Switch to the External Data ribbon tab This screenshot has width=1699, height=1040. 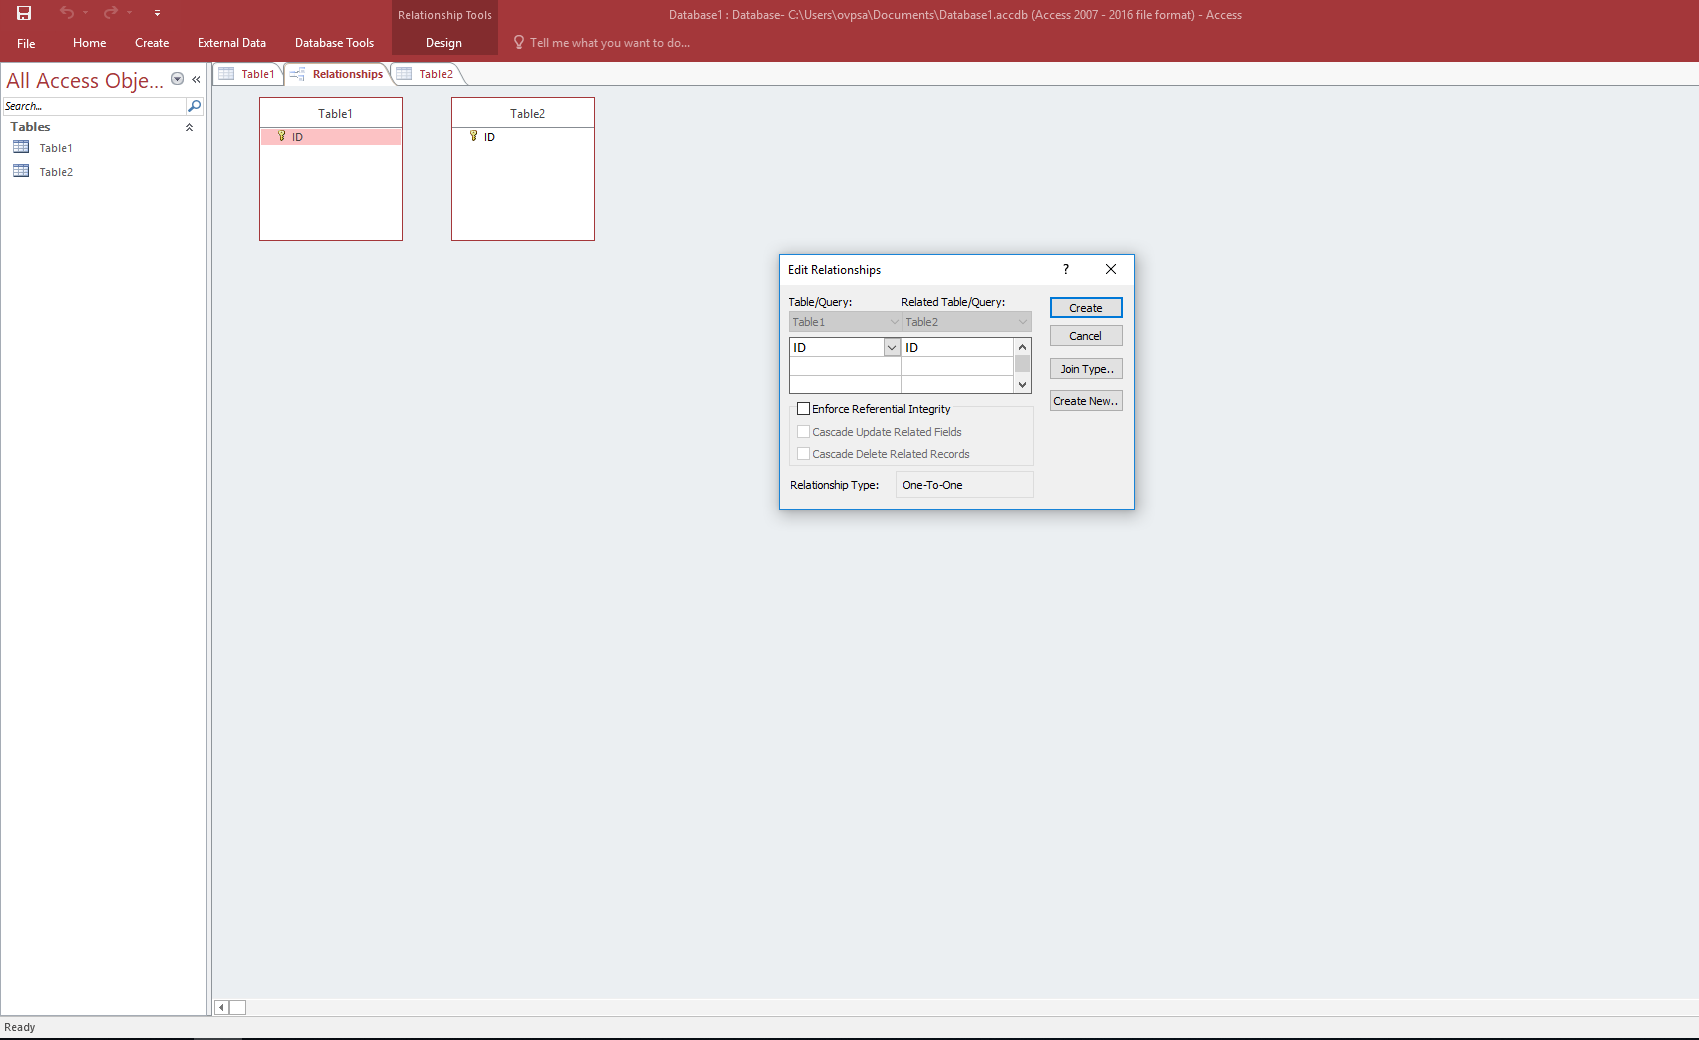pos(232,43)
